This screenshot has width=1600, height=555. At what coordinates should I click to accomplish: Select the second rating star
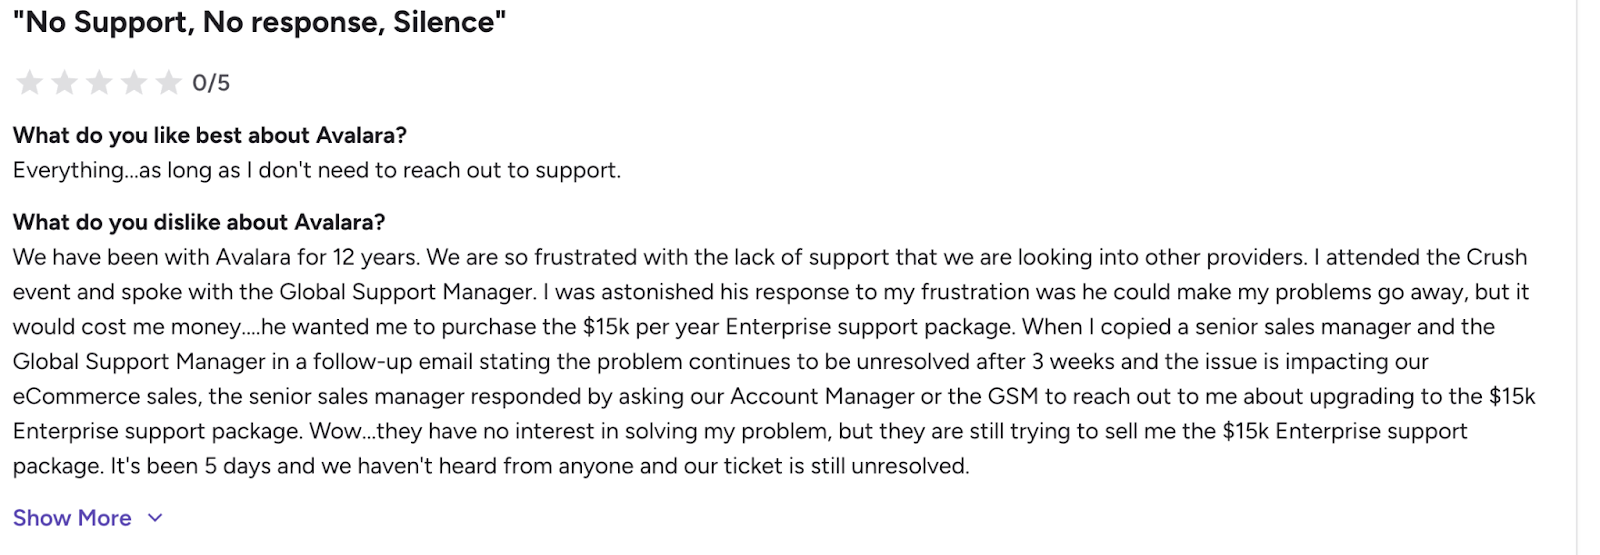pyautogui.click(x=65, y=82)
